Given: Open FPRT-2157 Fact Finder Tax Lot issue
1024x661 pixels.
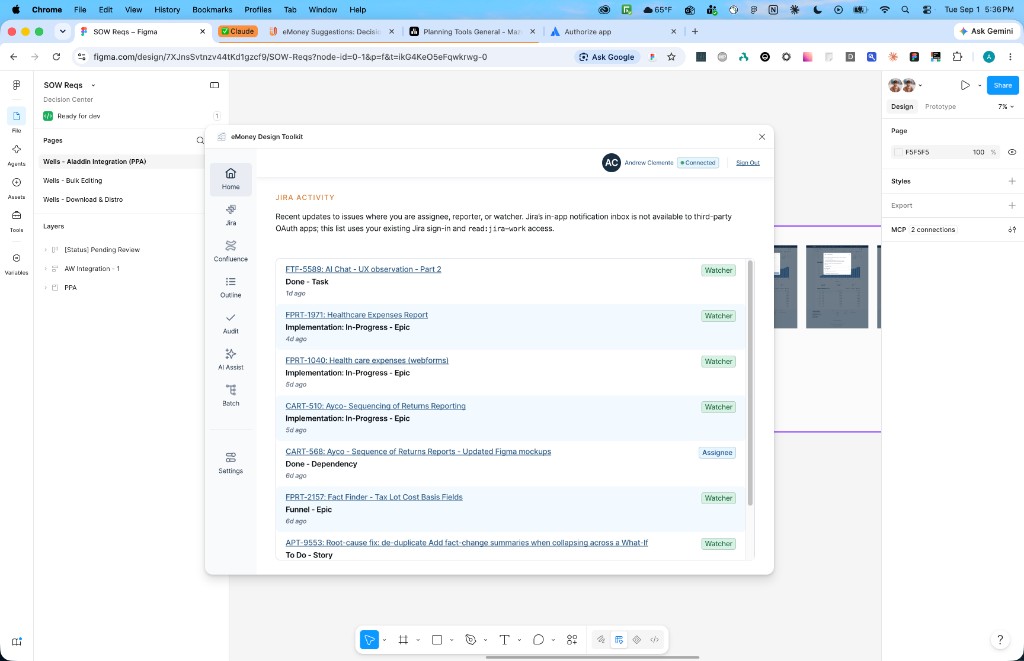Looking at the screenshot, I should tap(374, 497).
